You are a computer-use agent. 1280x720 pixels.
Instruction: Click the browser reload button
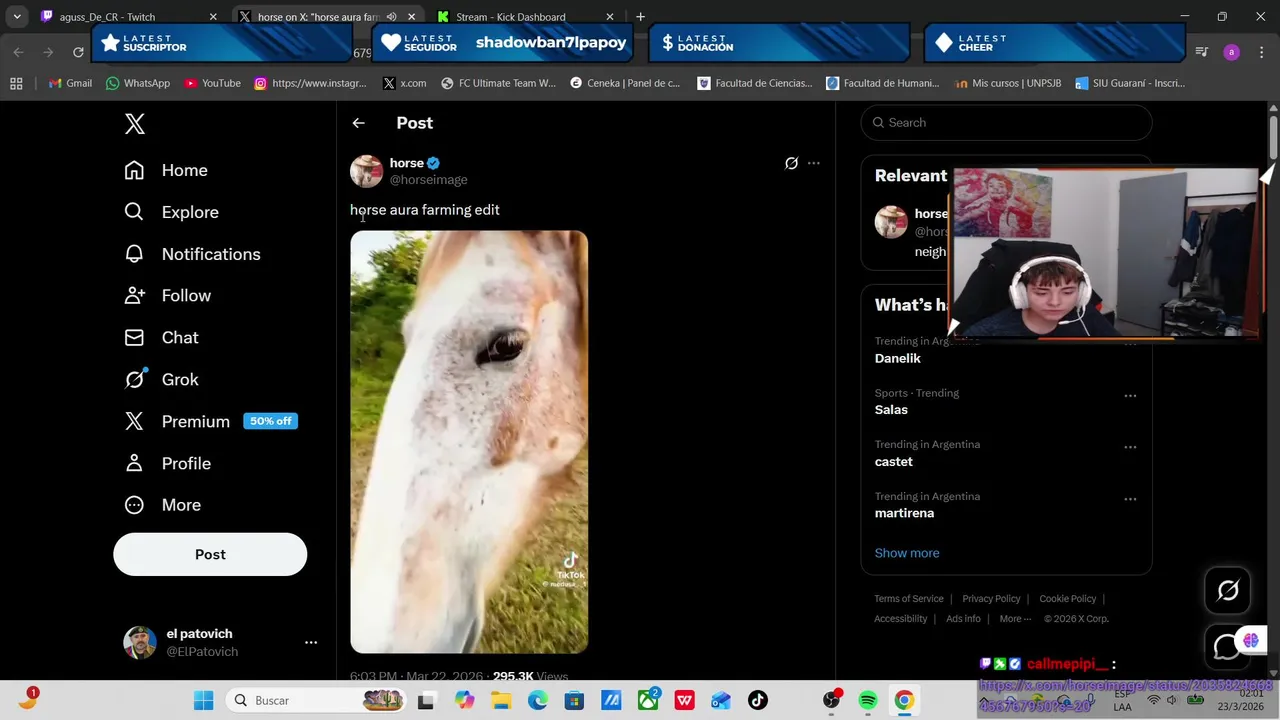(x=78, y=52)
